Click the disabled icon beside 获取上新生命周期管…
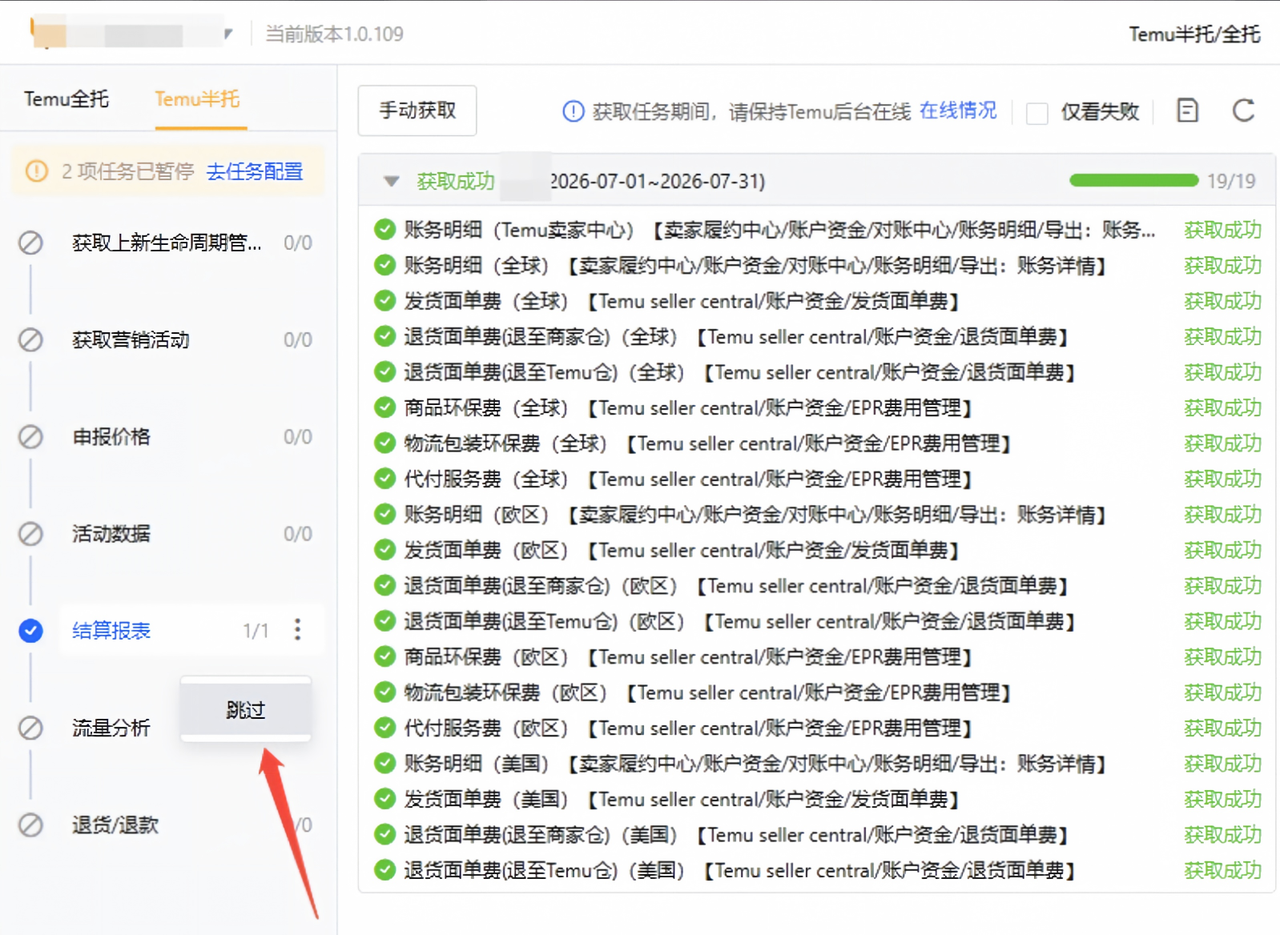 pyautogui.click(x=31, y=242)
